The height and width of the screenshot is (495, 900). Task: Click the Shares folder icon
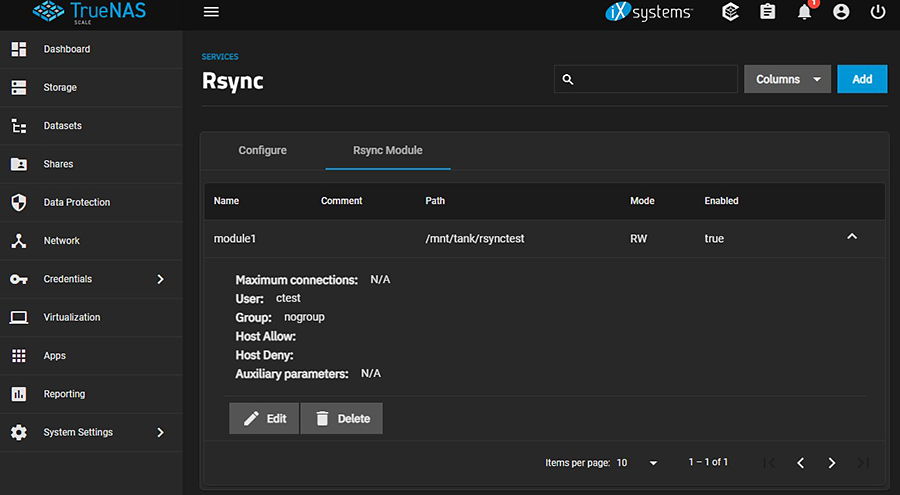(19, 164)
